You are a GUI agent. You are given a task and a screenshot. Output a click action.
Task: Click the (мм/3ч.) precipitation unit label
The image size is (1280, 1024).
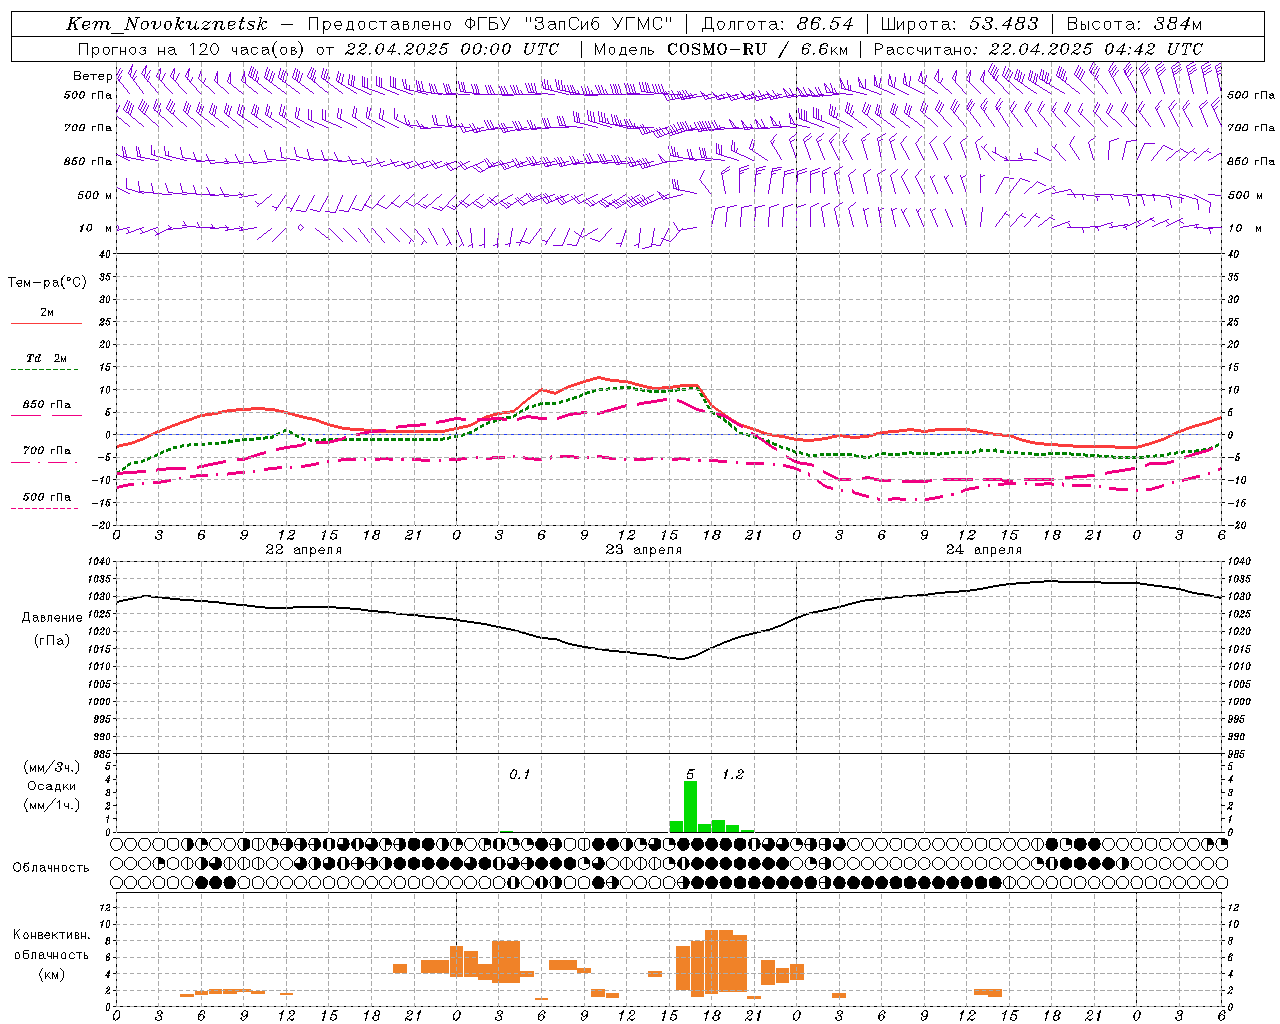(x=52, y=767)
